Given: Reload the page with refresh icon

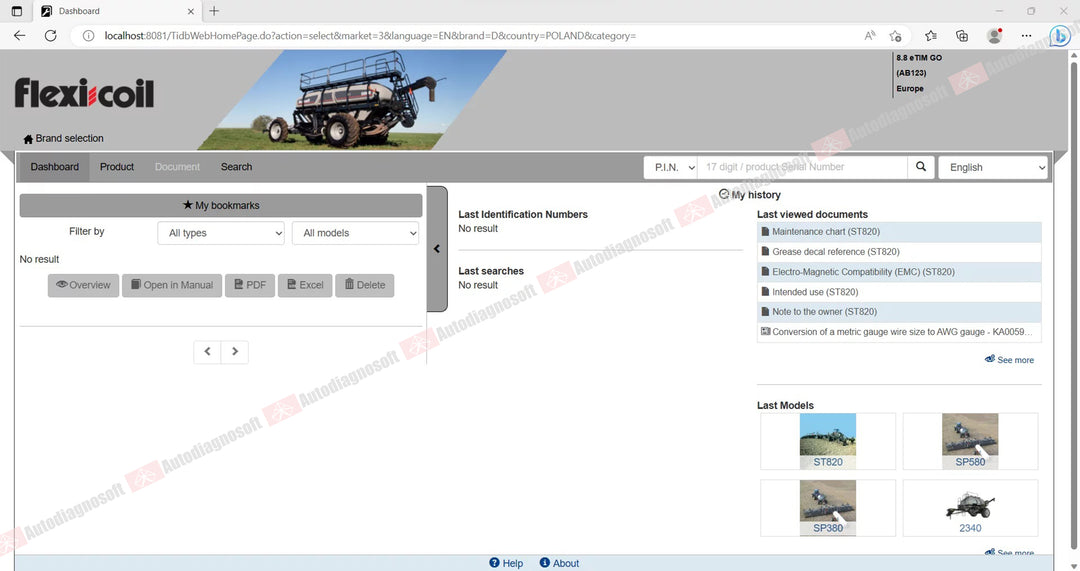Looking at the screenshot, I should pos(50,36).
